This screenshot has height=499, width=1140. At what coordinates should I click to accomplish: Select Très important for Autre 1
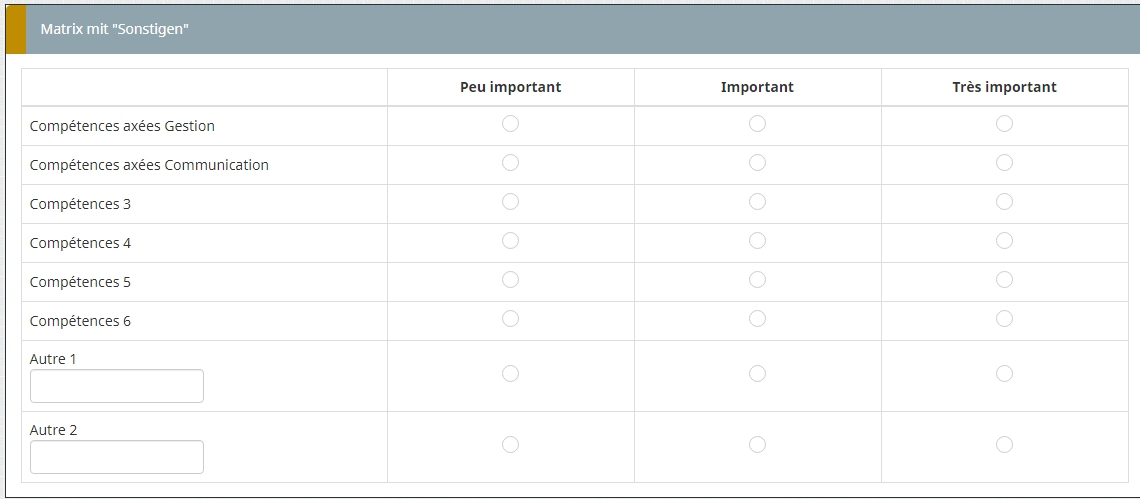[x=1004, y=374]
